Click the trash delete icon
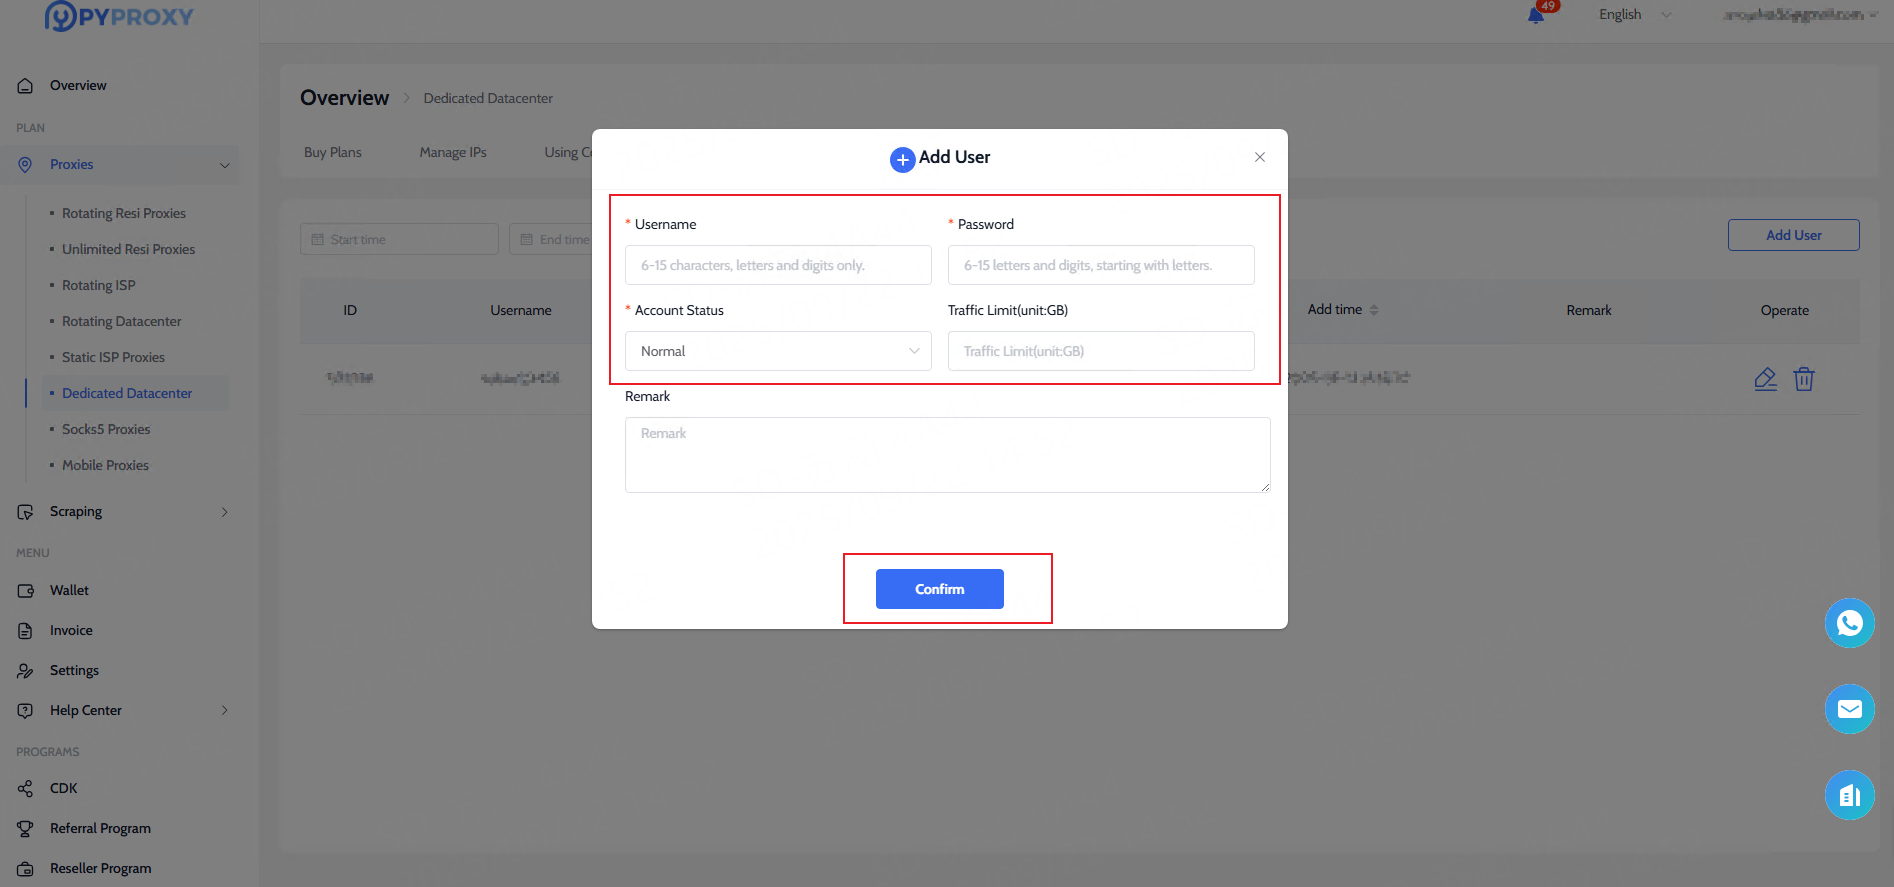Viewport: 1894px width, 887px height. point(1803,379)
